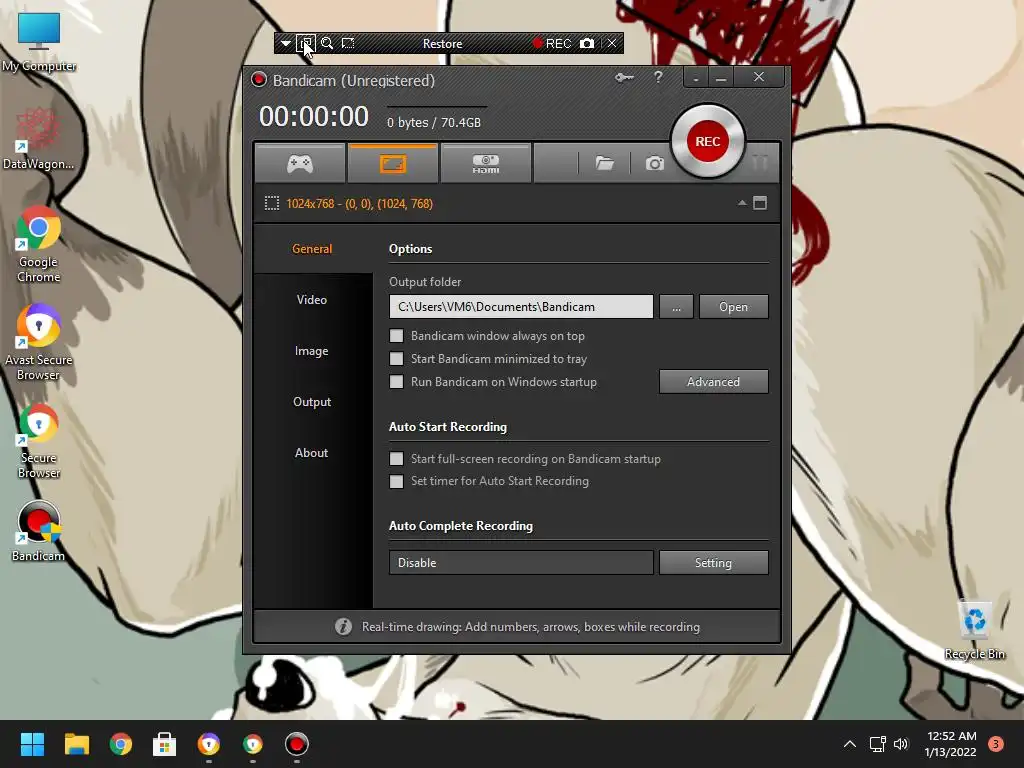
Task: Click the info icon in bottom banner
Action: [x=344, y=627]
